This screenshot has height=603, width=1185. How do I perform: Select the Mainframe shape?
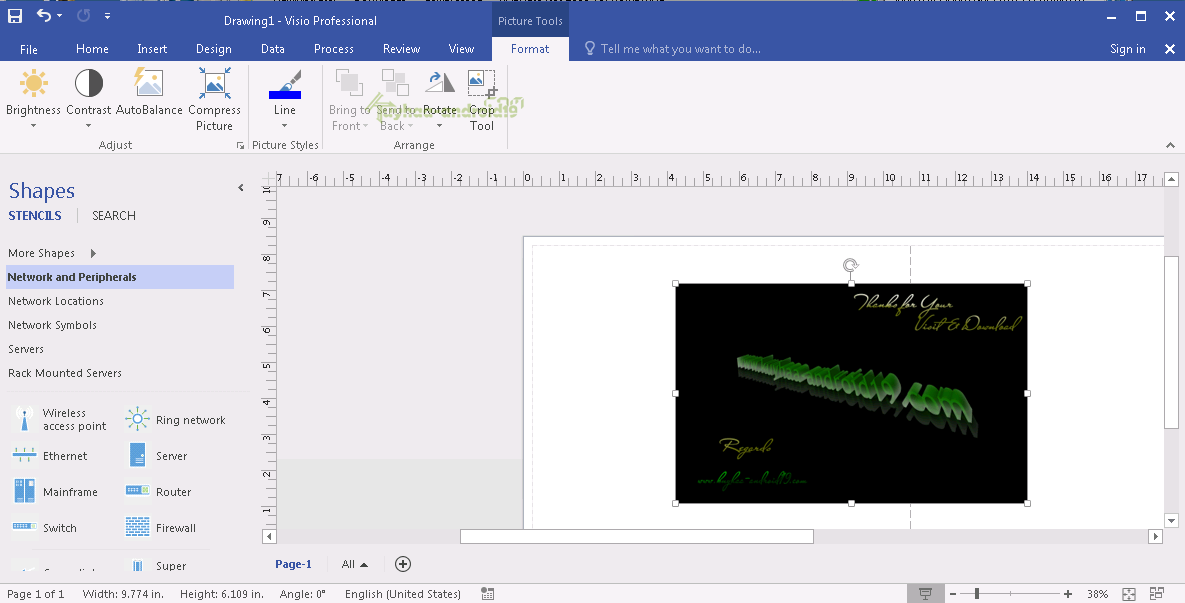(x=56, y=491)
